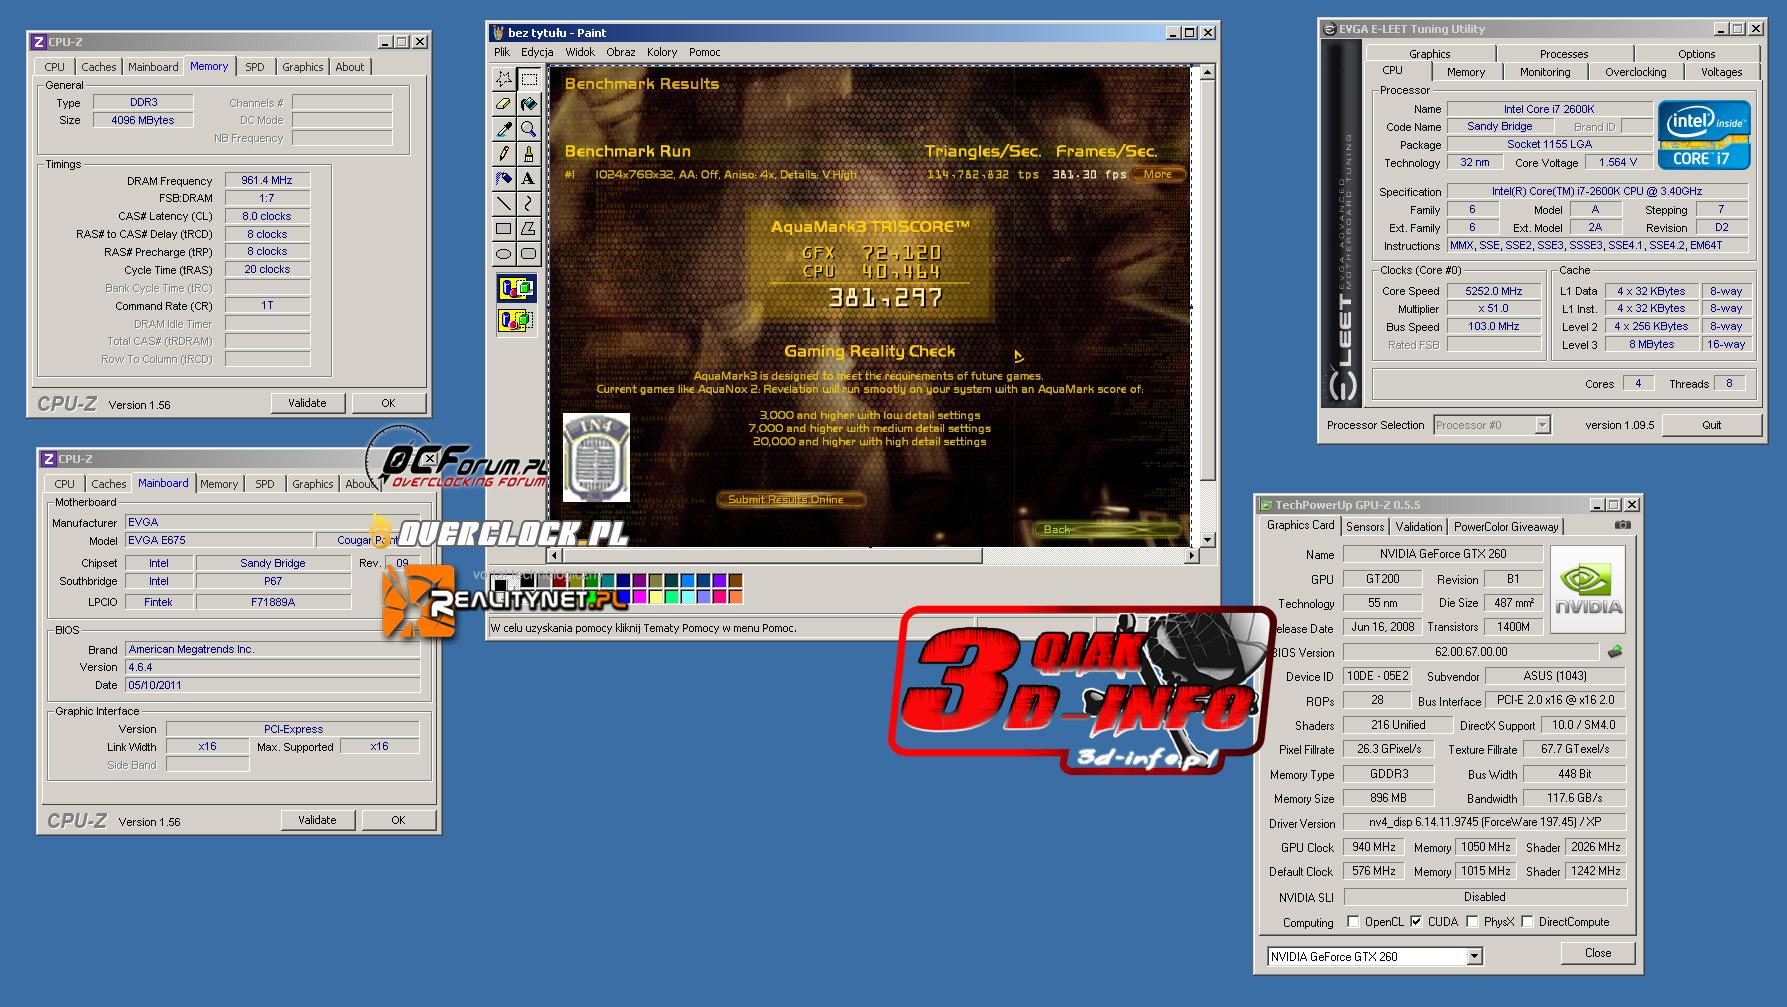
Task: Select the Curve tool in Paint
Action: 529,203
